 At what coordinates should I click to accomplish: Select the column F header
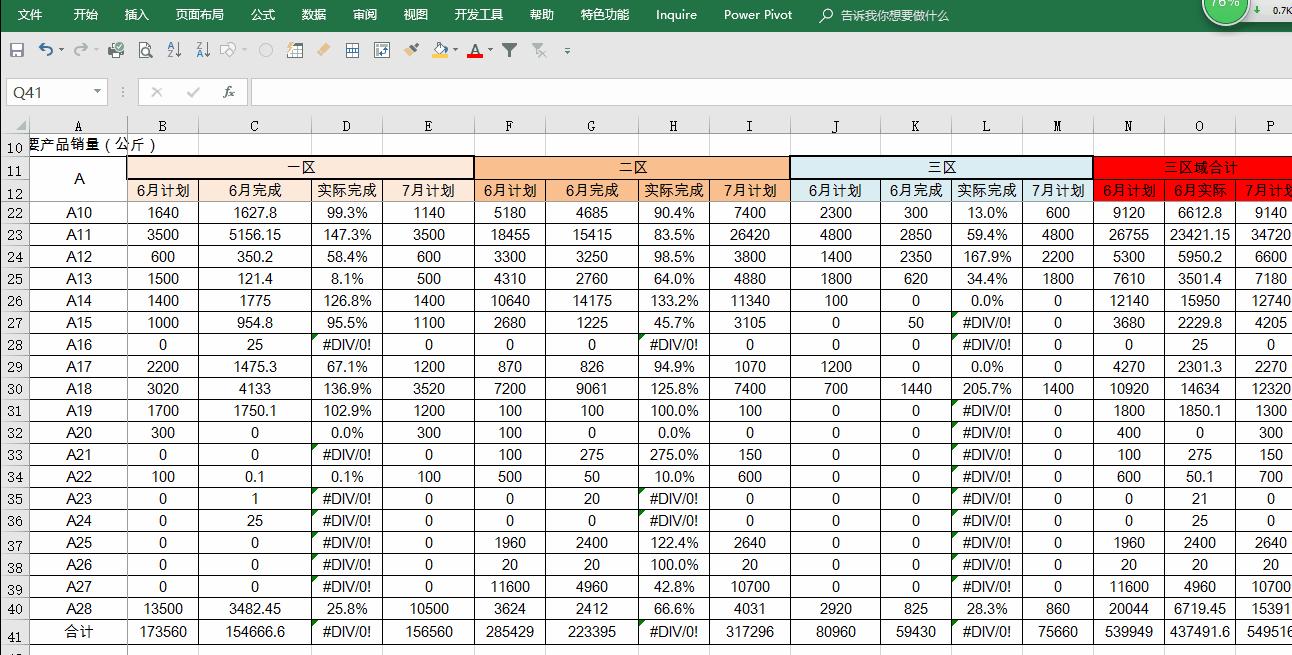509,126
